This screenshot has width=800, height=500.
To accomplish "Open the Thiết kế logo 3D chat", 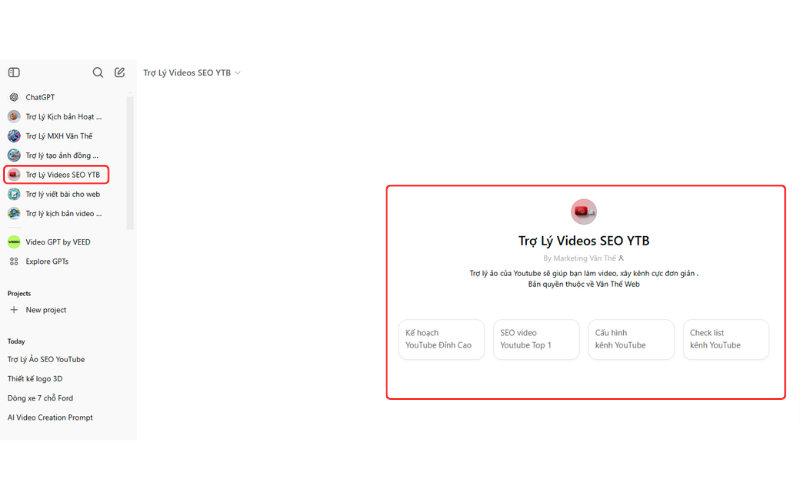I will tap(35, 379).
